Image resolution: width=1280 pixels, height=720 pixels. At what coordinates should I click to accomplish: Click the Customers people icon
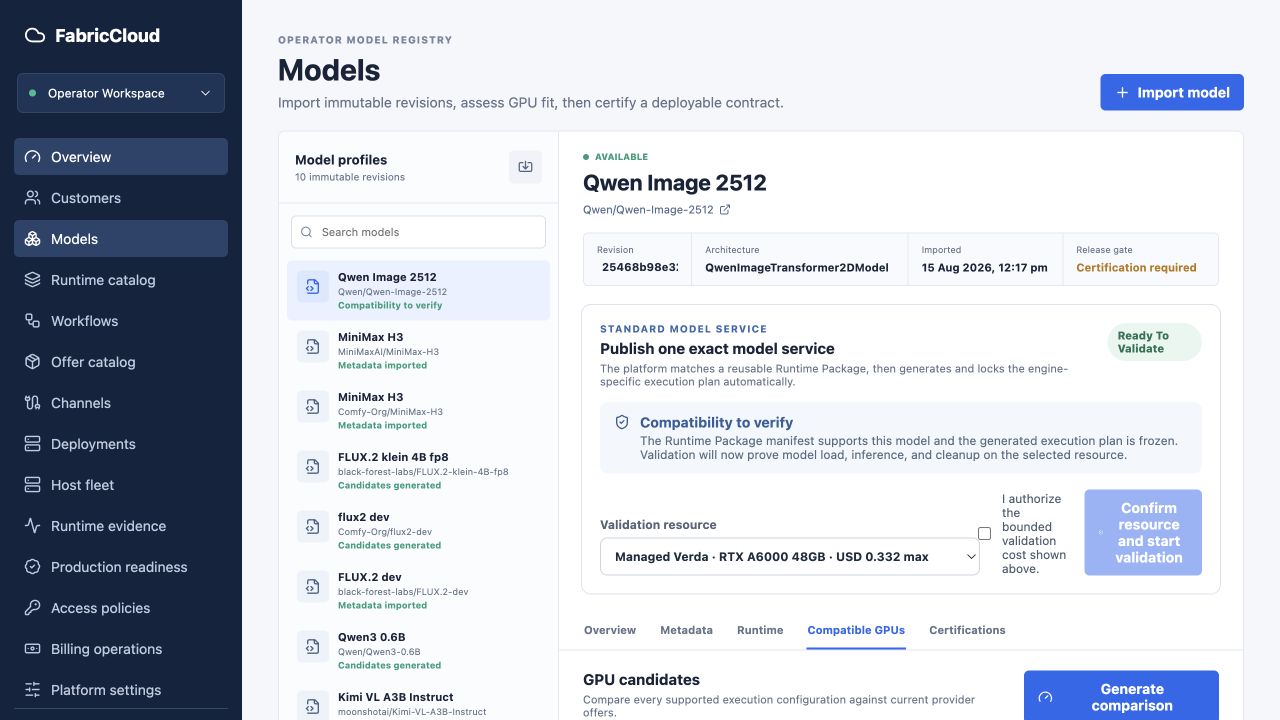[x=33, y=198]
